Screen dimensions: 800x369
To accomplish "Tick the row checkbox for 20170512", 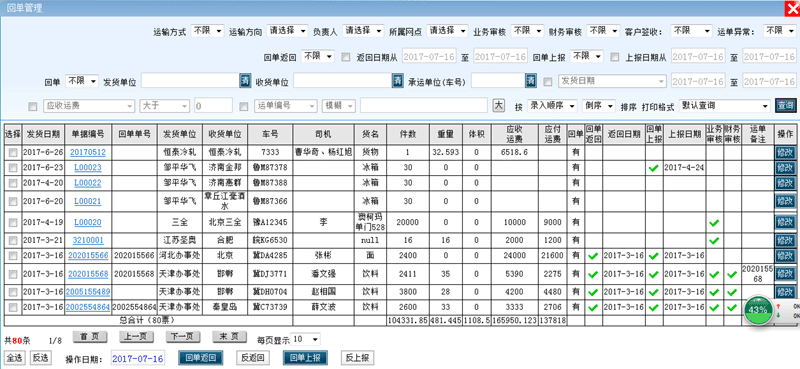I will pyautogui.click(x=13, y=152).
